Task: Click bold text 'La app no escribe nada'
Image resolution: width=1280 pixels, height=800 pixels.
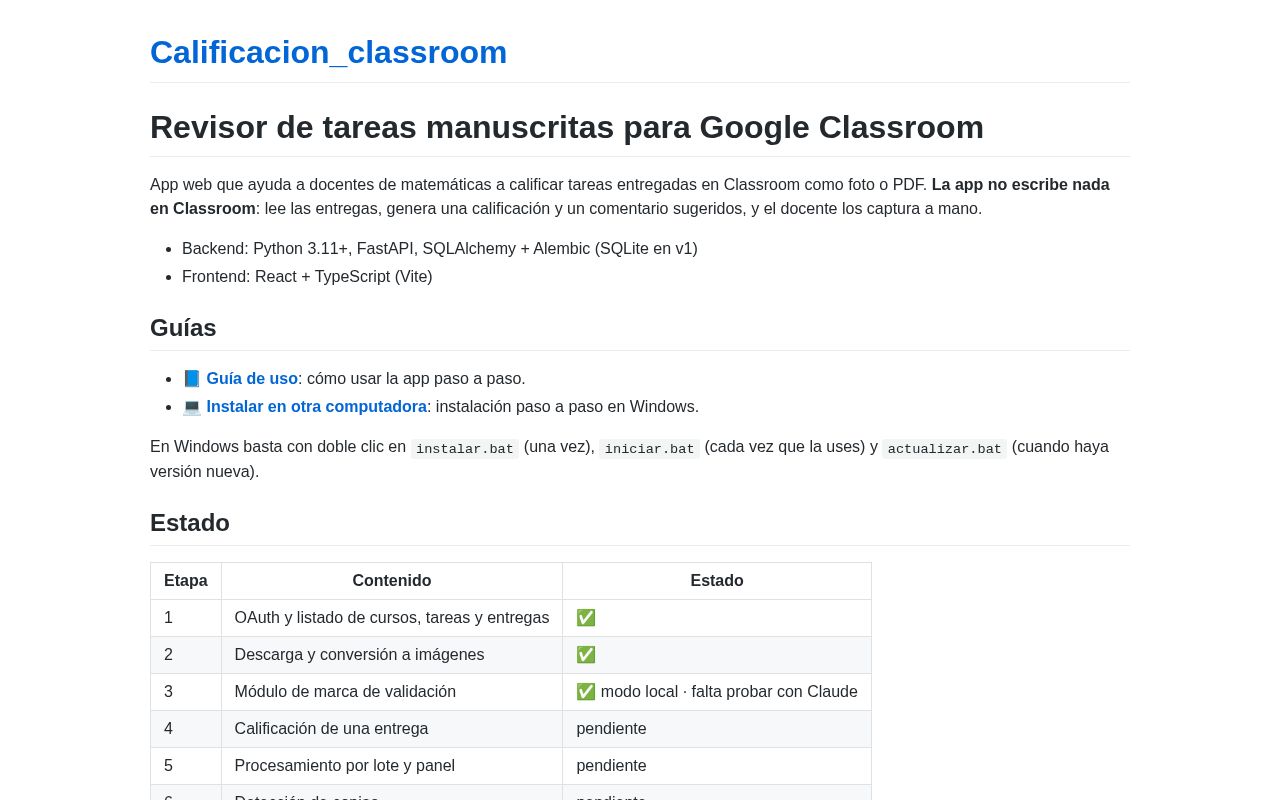Action: click(1020, 185)
